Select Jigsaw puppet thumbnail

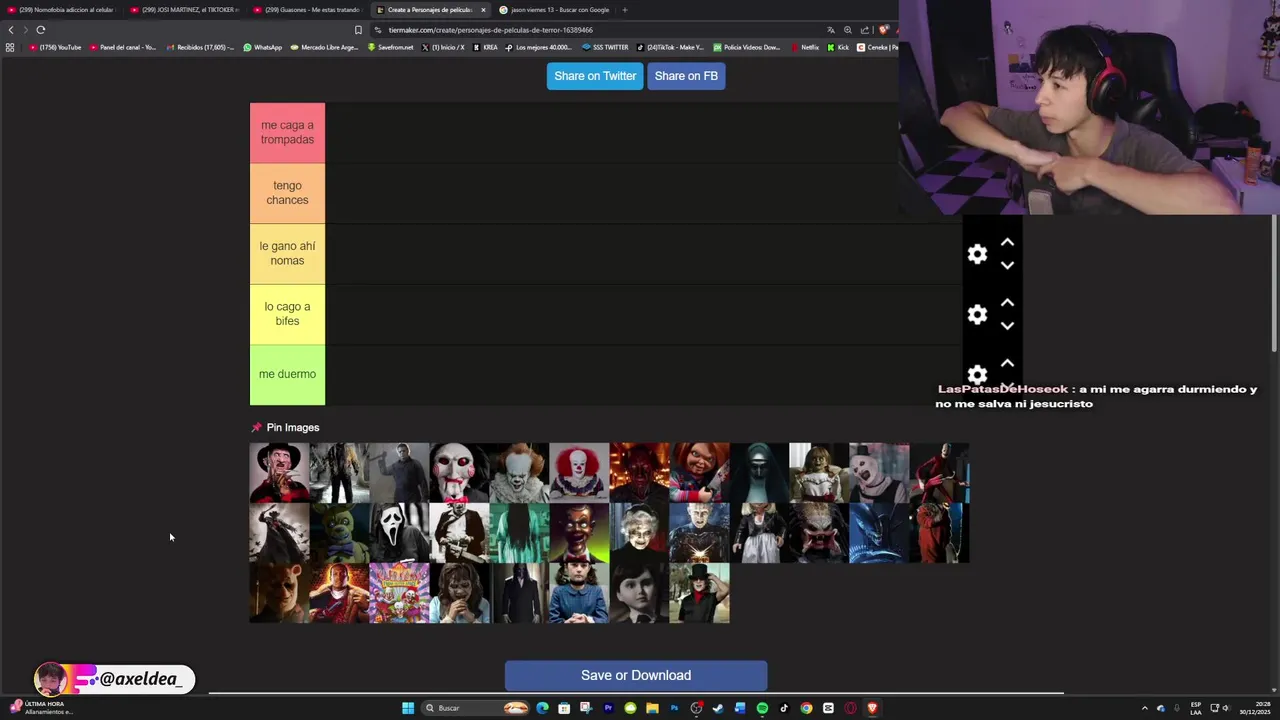[459, 473]
